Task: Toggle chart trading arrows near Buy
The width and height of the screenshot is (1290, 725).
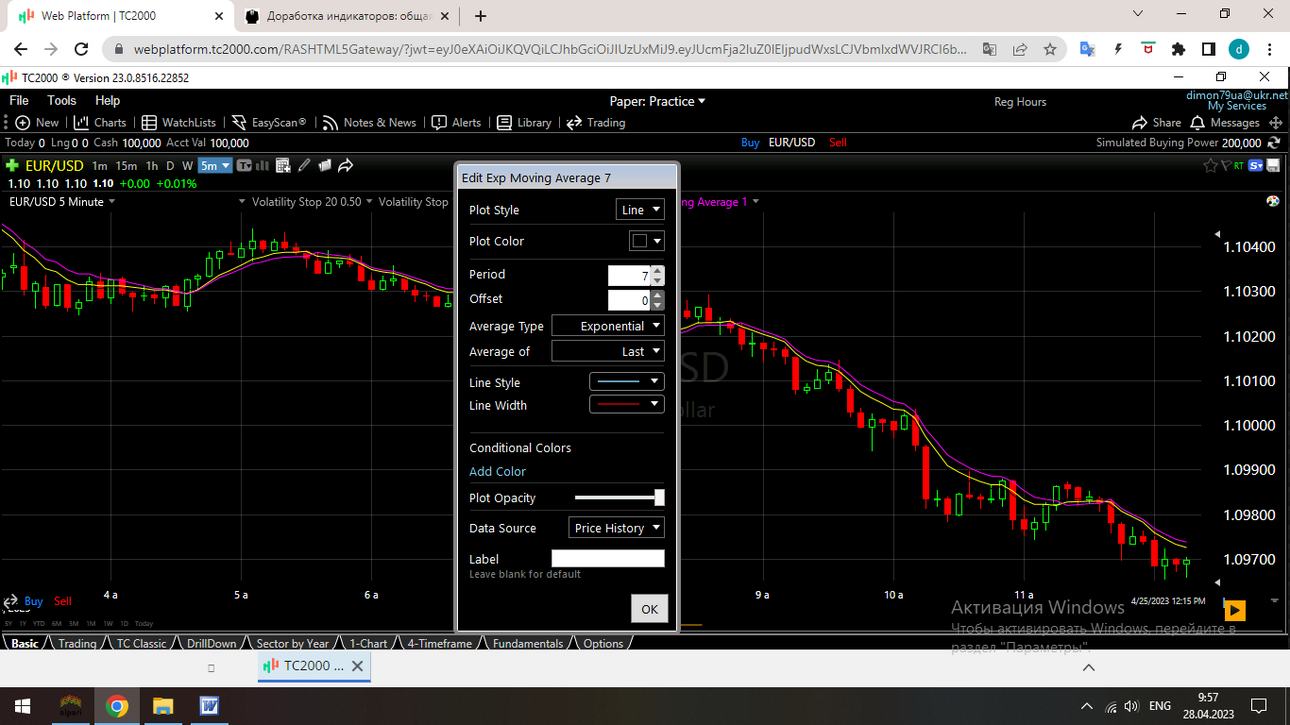Action: 11,602
